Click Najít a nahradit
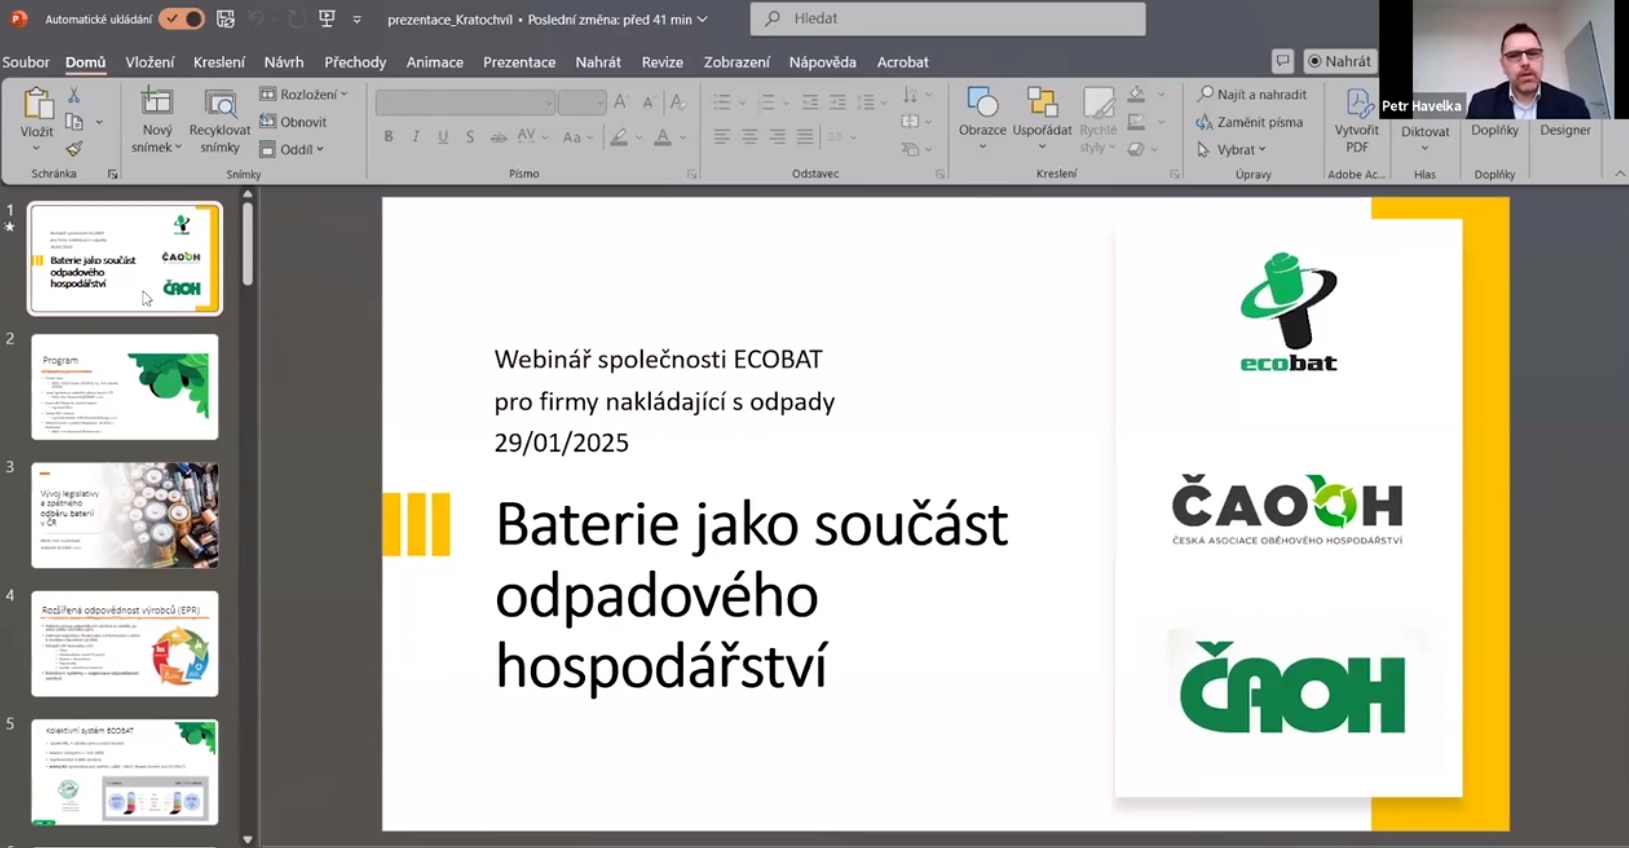The height and width of the screenshot is (848, 1629). 1252,94
